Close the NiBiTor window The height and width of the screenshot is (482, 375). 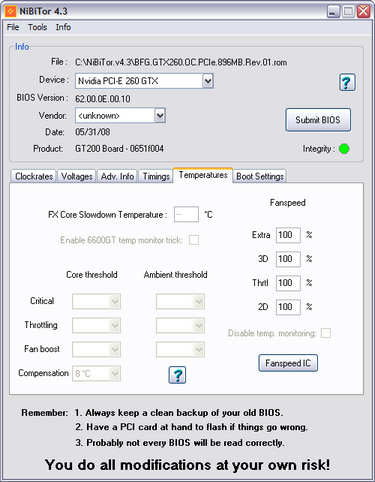(363, 11)
